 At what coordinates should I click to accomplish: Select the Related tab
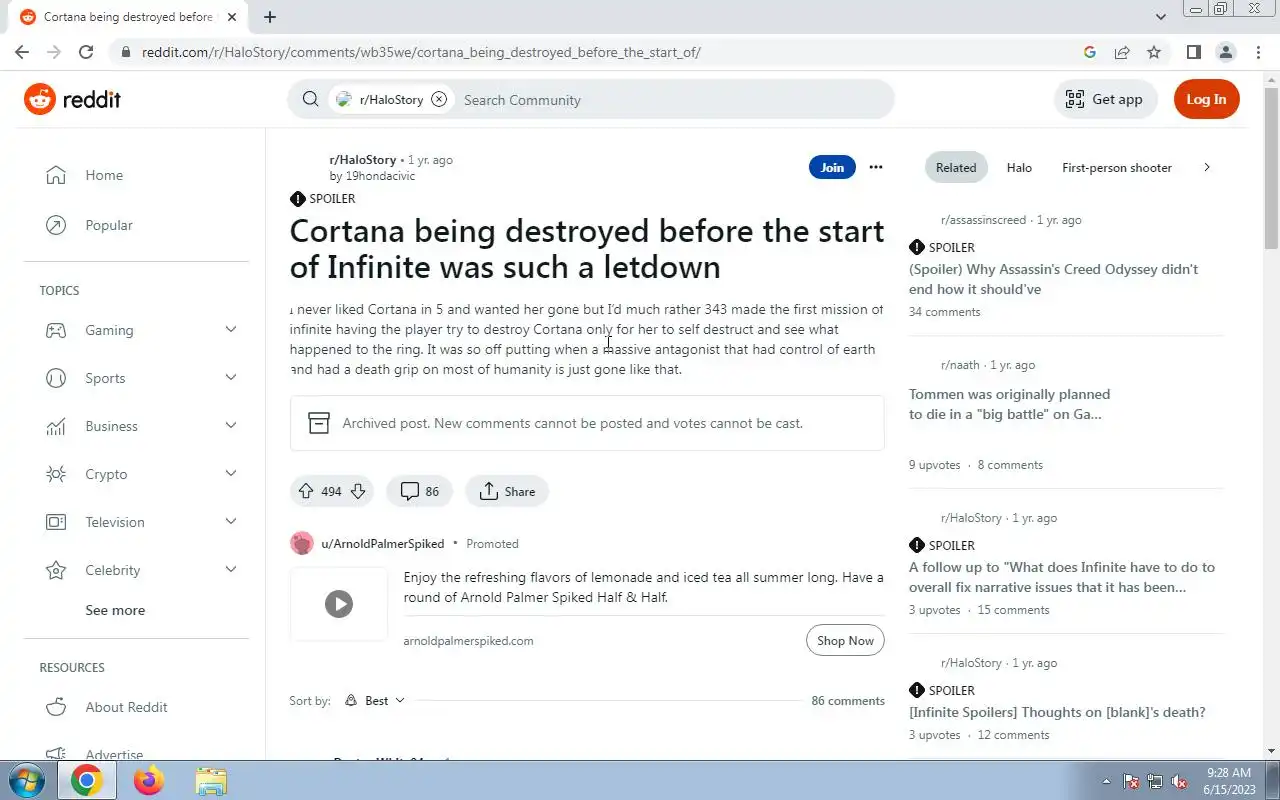tap(956, 168)
